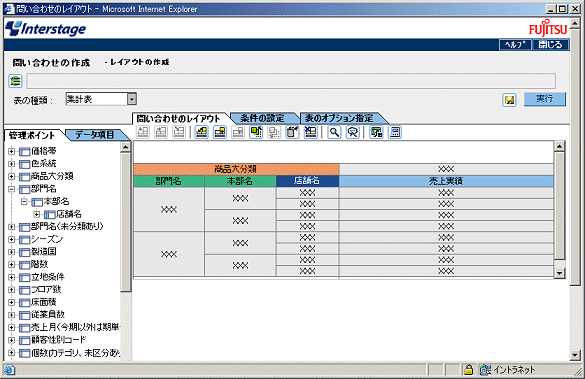The image size is (585, 379).
Task: Expand the 床面積 tree node
Action: [x=12, y=302]
